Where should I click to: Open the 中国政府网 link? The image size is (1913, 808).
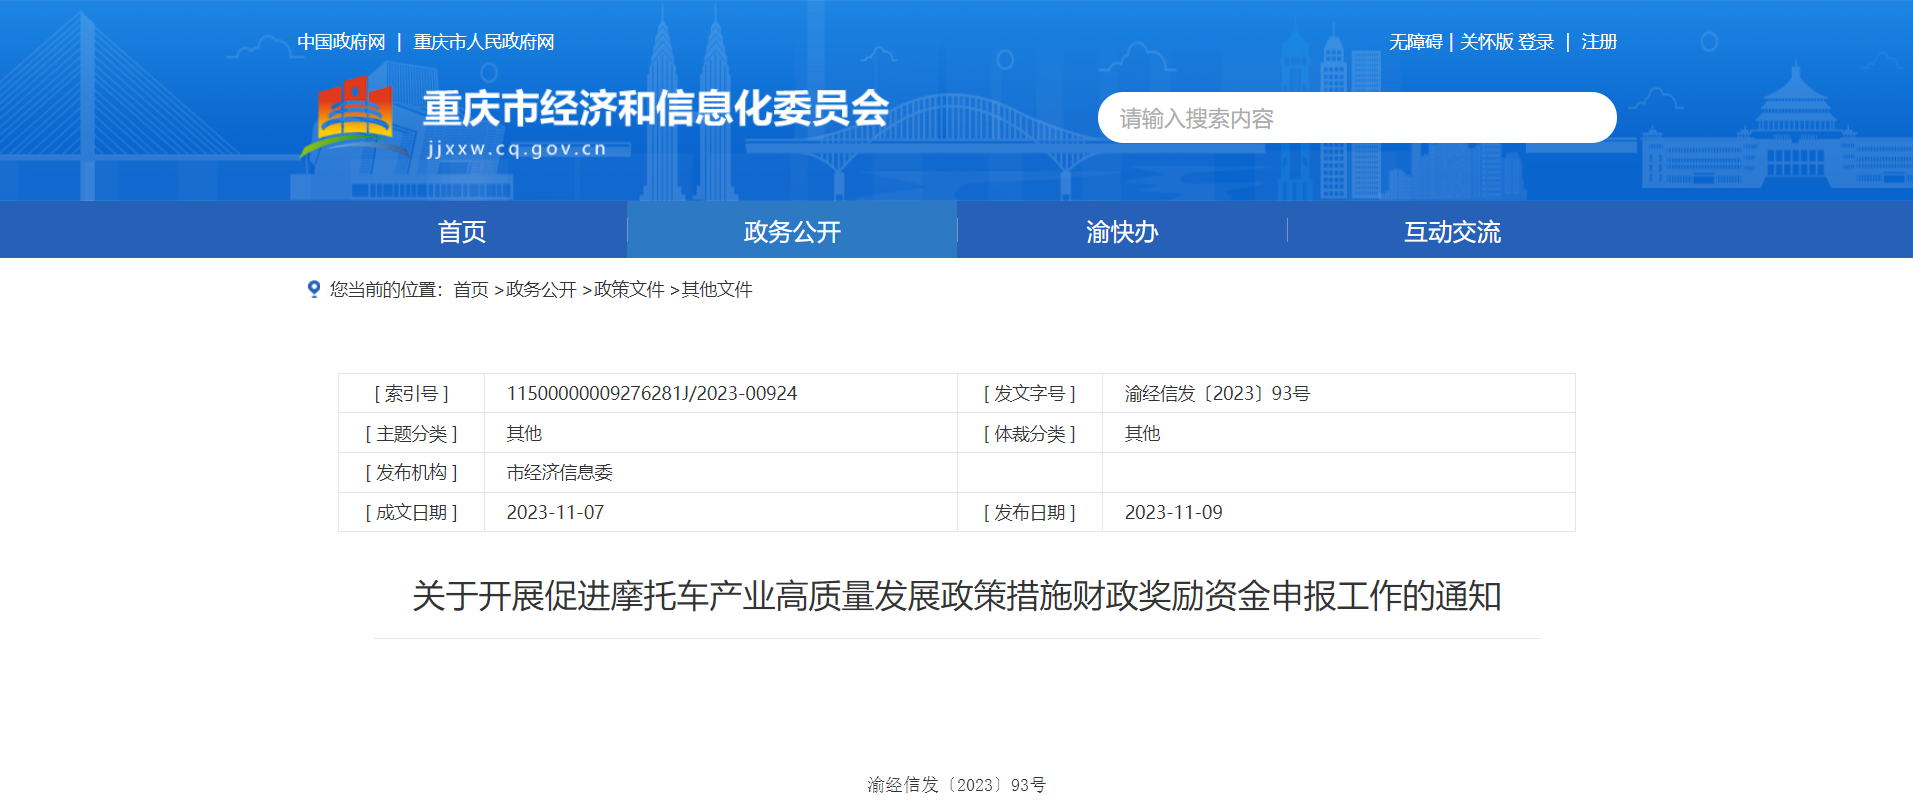click(x=341, y=42)
